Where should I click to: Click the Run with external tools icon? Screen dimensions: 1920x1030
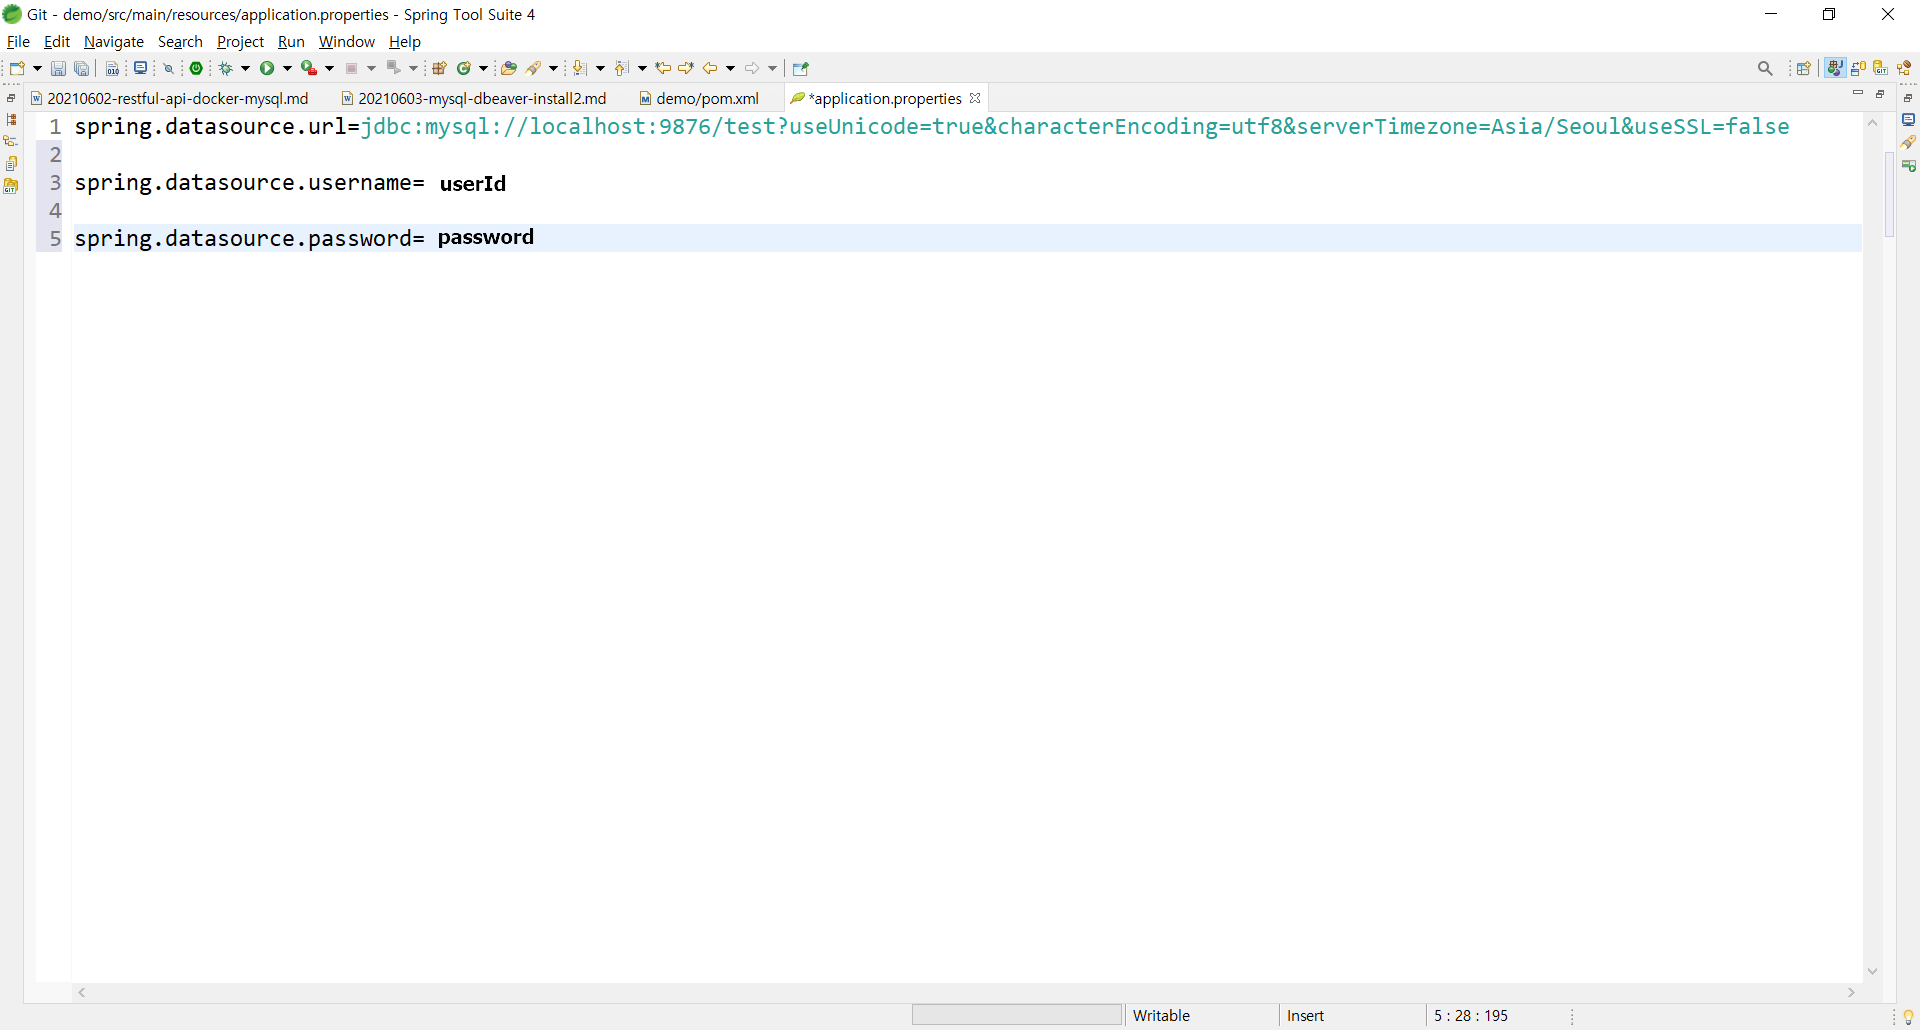pos(310,68)
